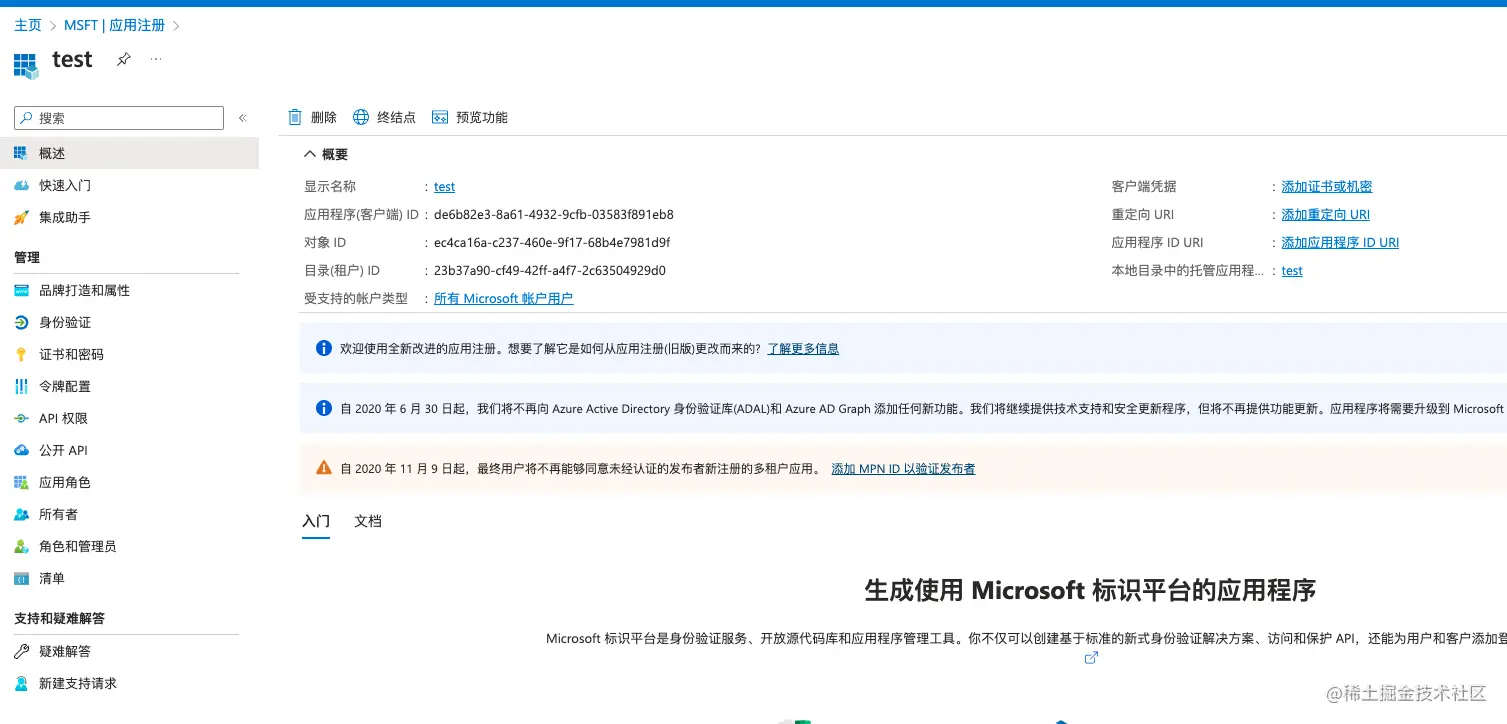The width and height of the screenshot is (1507, 724).
Task: Click the test display name link
Action: (444, 187)
